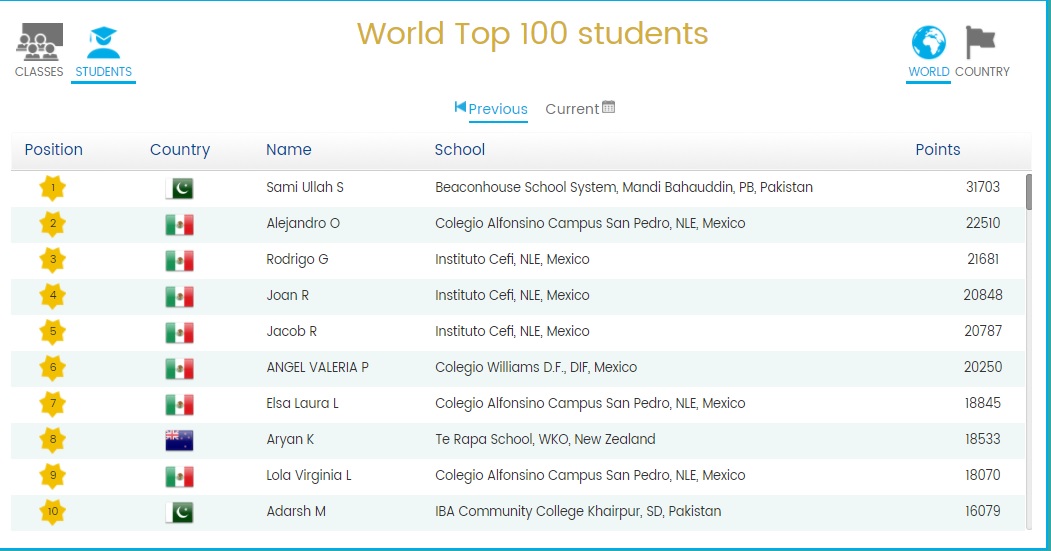Click the points value 20250
This screenshot has height=551, width=1051.
point(983,367)
